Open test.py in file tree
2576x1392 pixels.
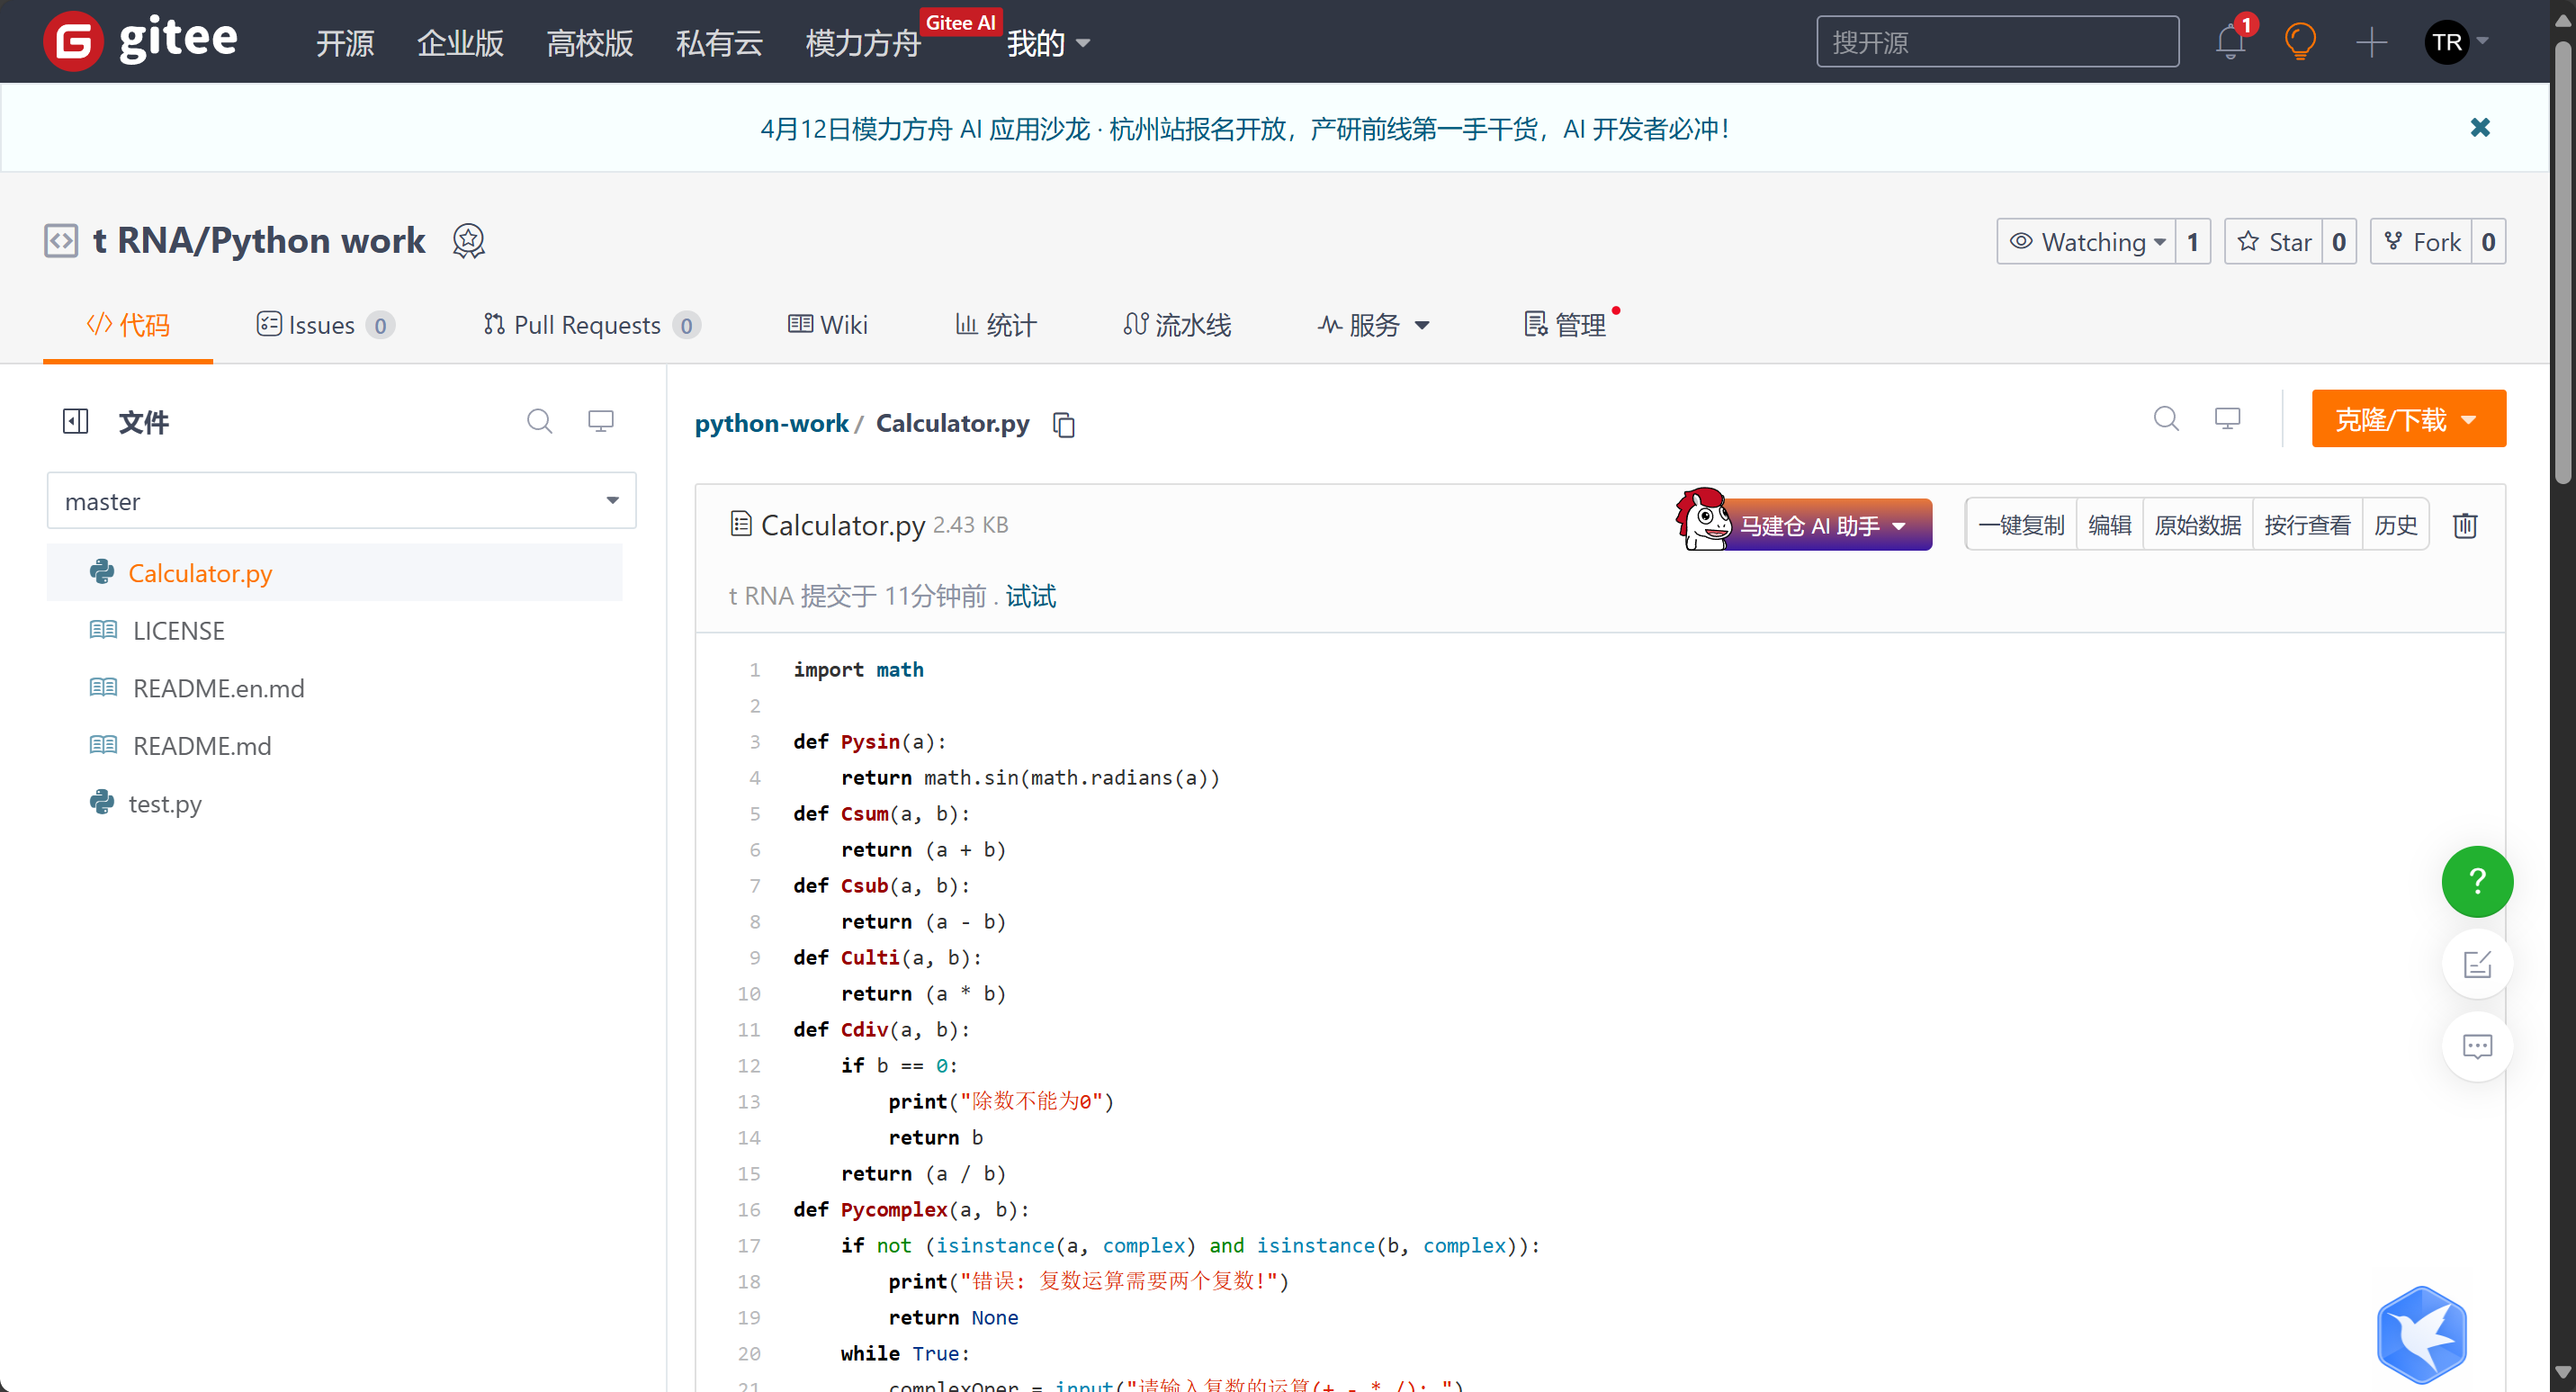165,804
